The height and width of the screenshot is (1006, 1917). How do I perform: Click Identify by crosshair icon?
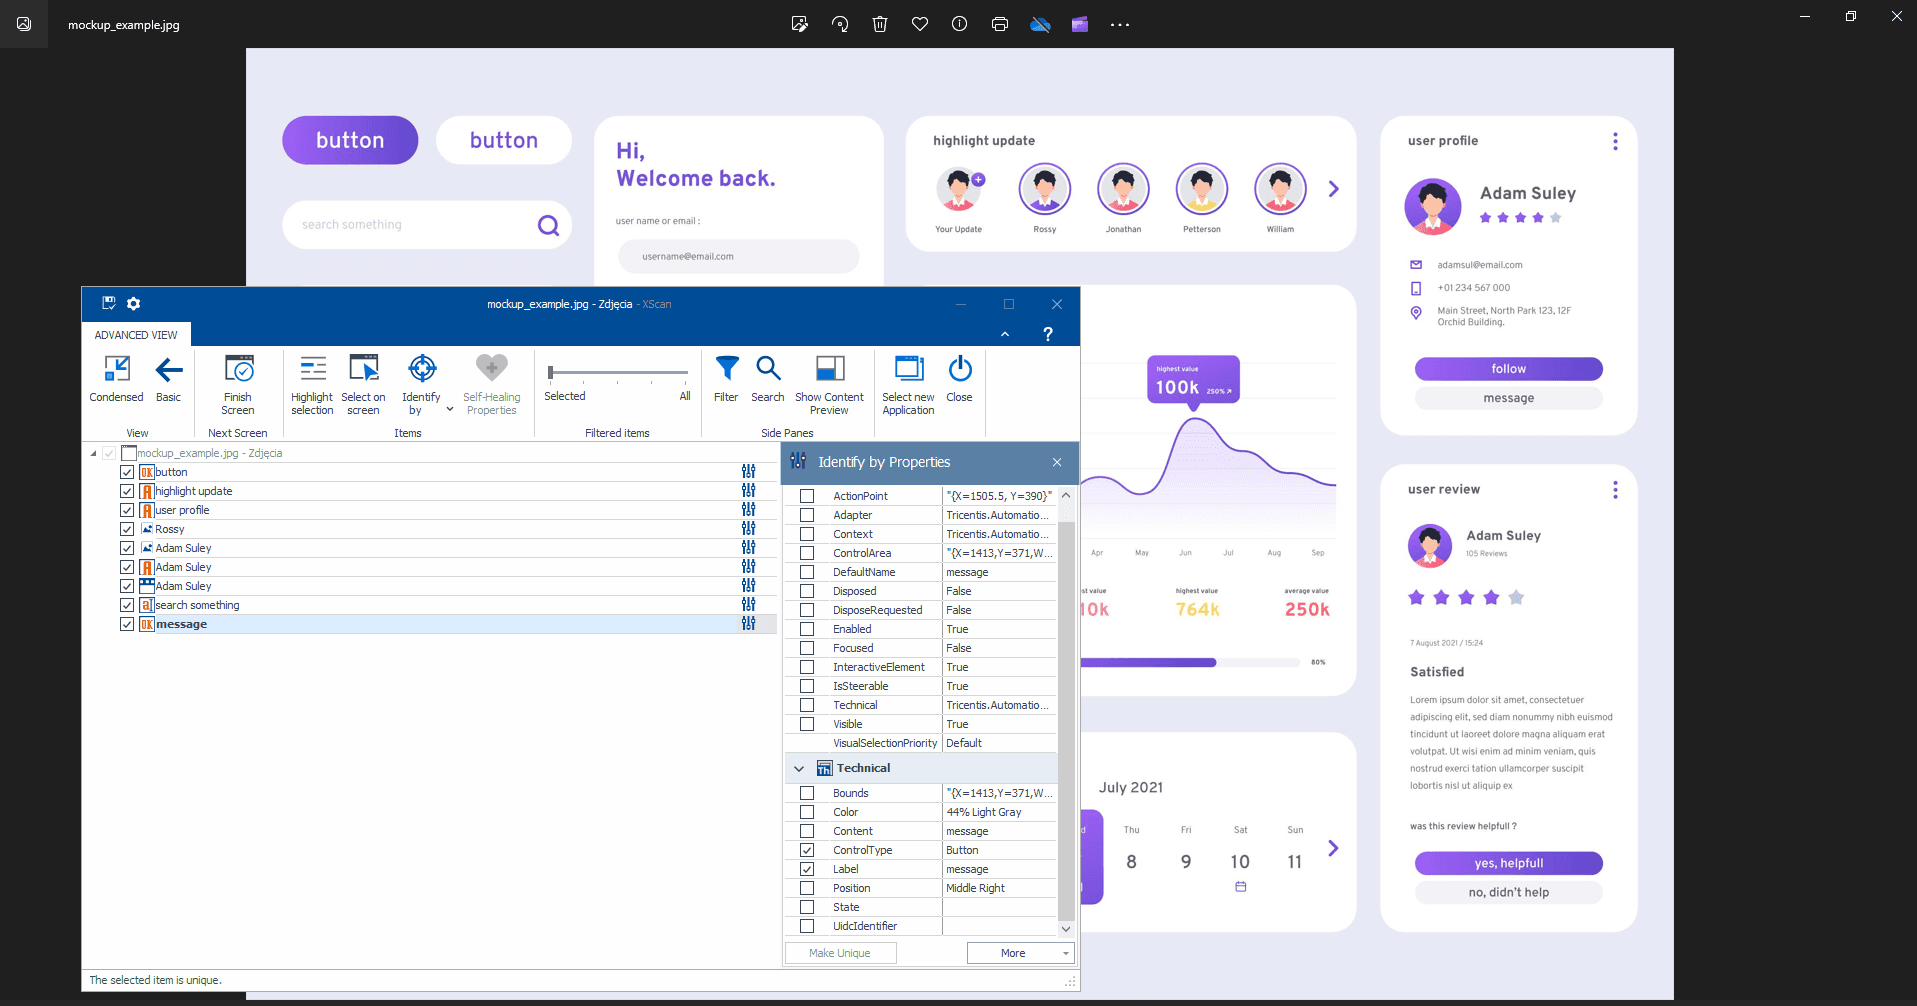pyautogui.click(x=422, y=369)
